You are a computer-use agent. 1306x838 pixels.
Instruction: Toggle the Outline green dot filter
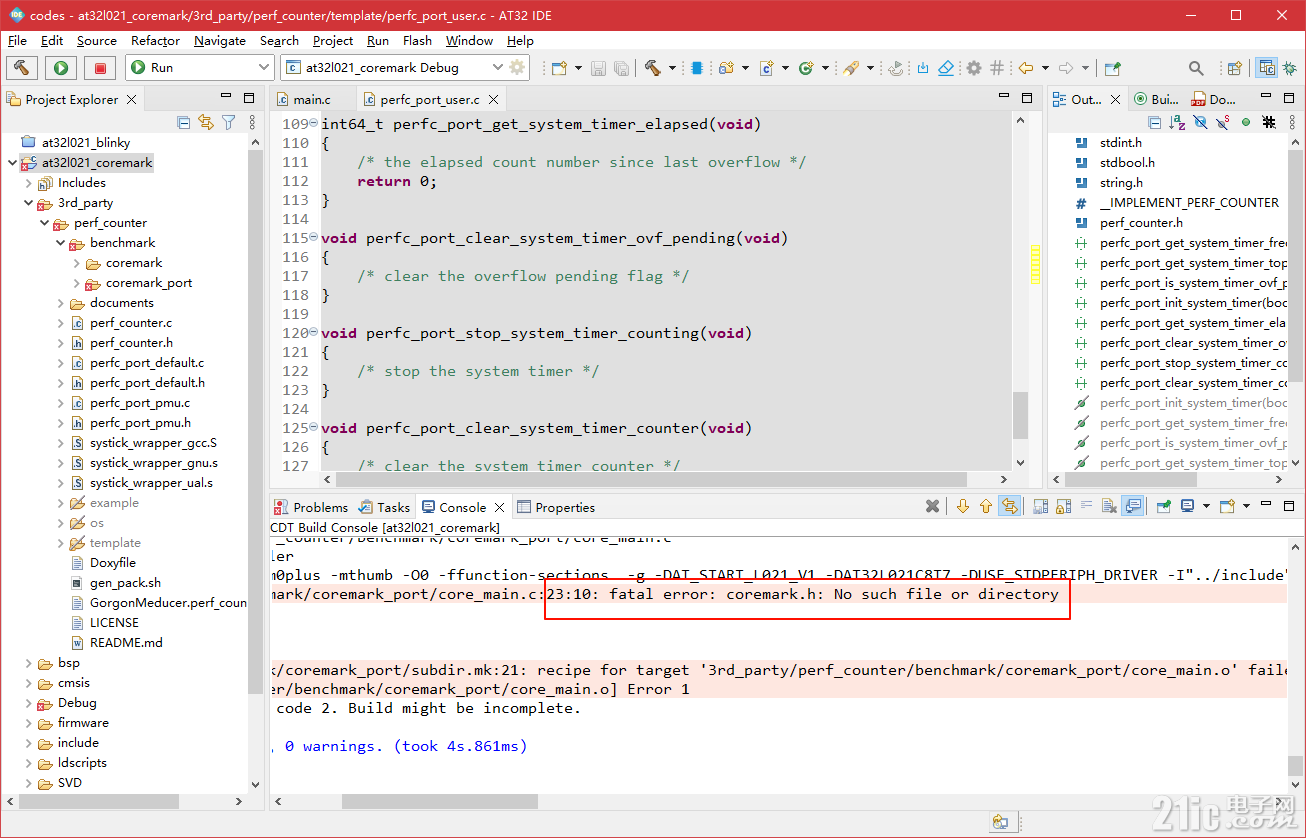coord(1246,122)
